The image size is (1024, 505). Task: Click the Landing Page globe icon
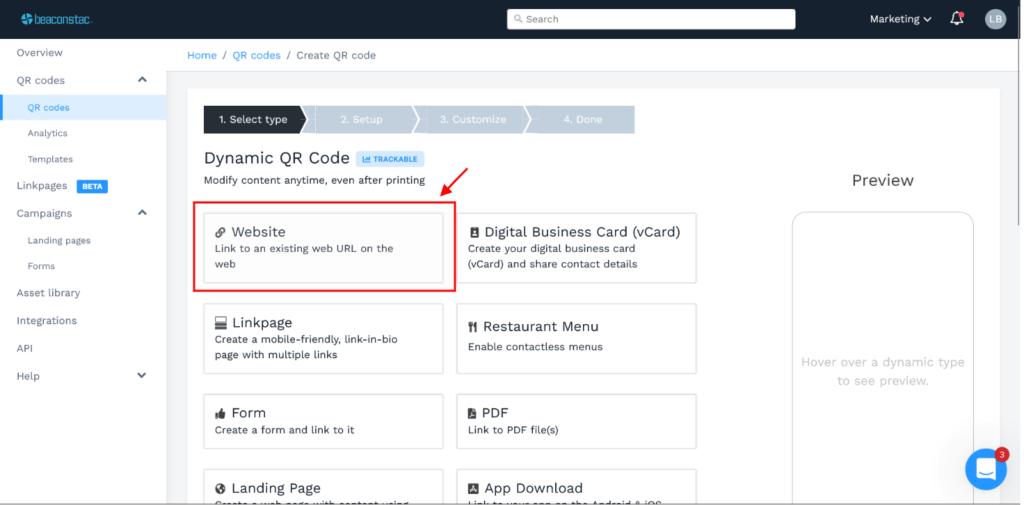point(220,489)
